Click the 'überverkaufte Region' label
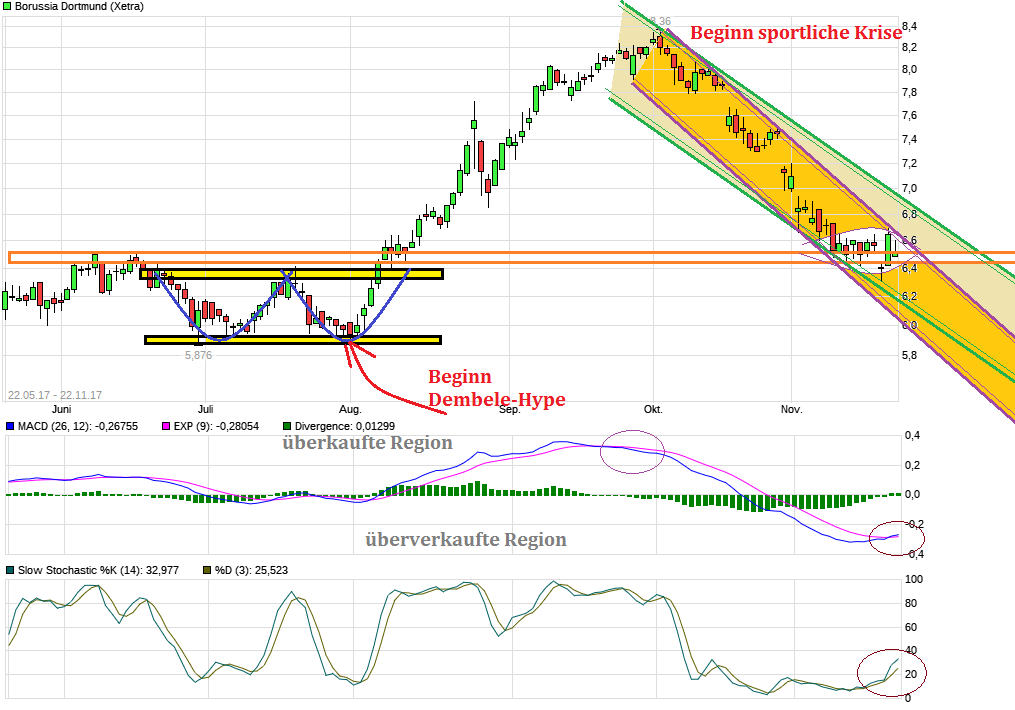This screenshot has height=710, width=1015. (465, 539)
